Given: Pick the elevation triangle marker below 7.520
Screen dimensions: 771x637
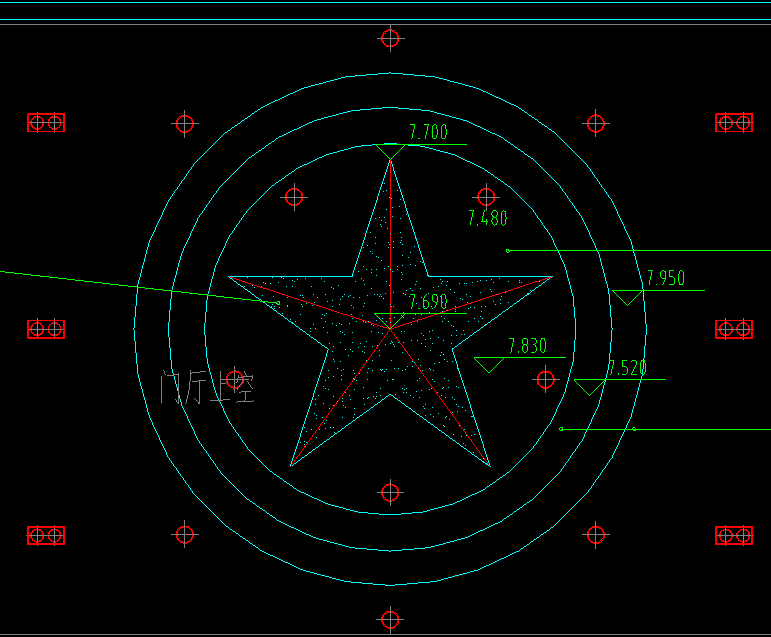Looking at the screenshot, I should 589,387.
